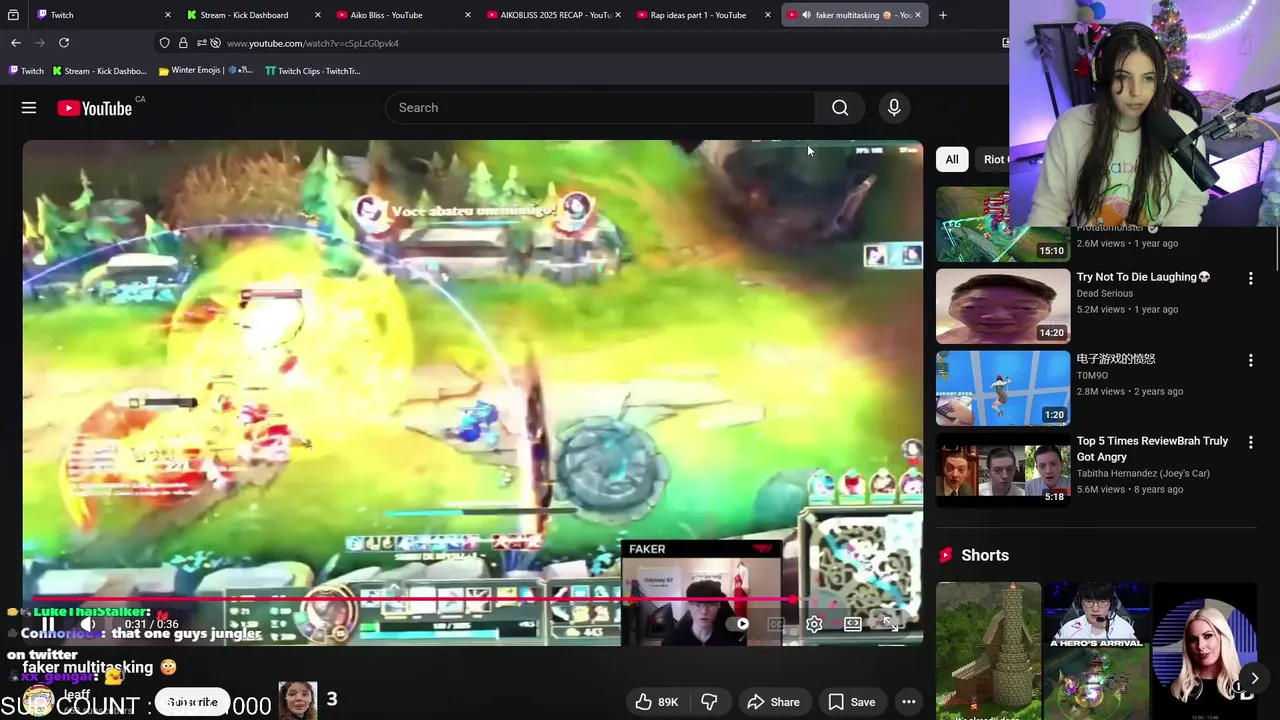Click the YouTube URL in the address bar
This screenshot has height=720, width=1280.
click(313, 43)
